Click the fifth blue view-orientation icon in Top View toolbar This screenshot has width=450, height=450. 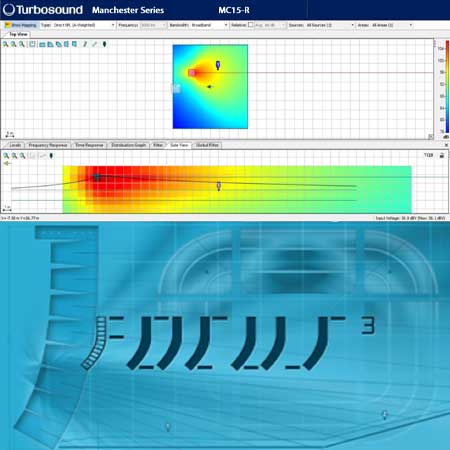pos(75,44)
